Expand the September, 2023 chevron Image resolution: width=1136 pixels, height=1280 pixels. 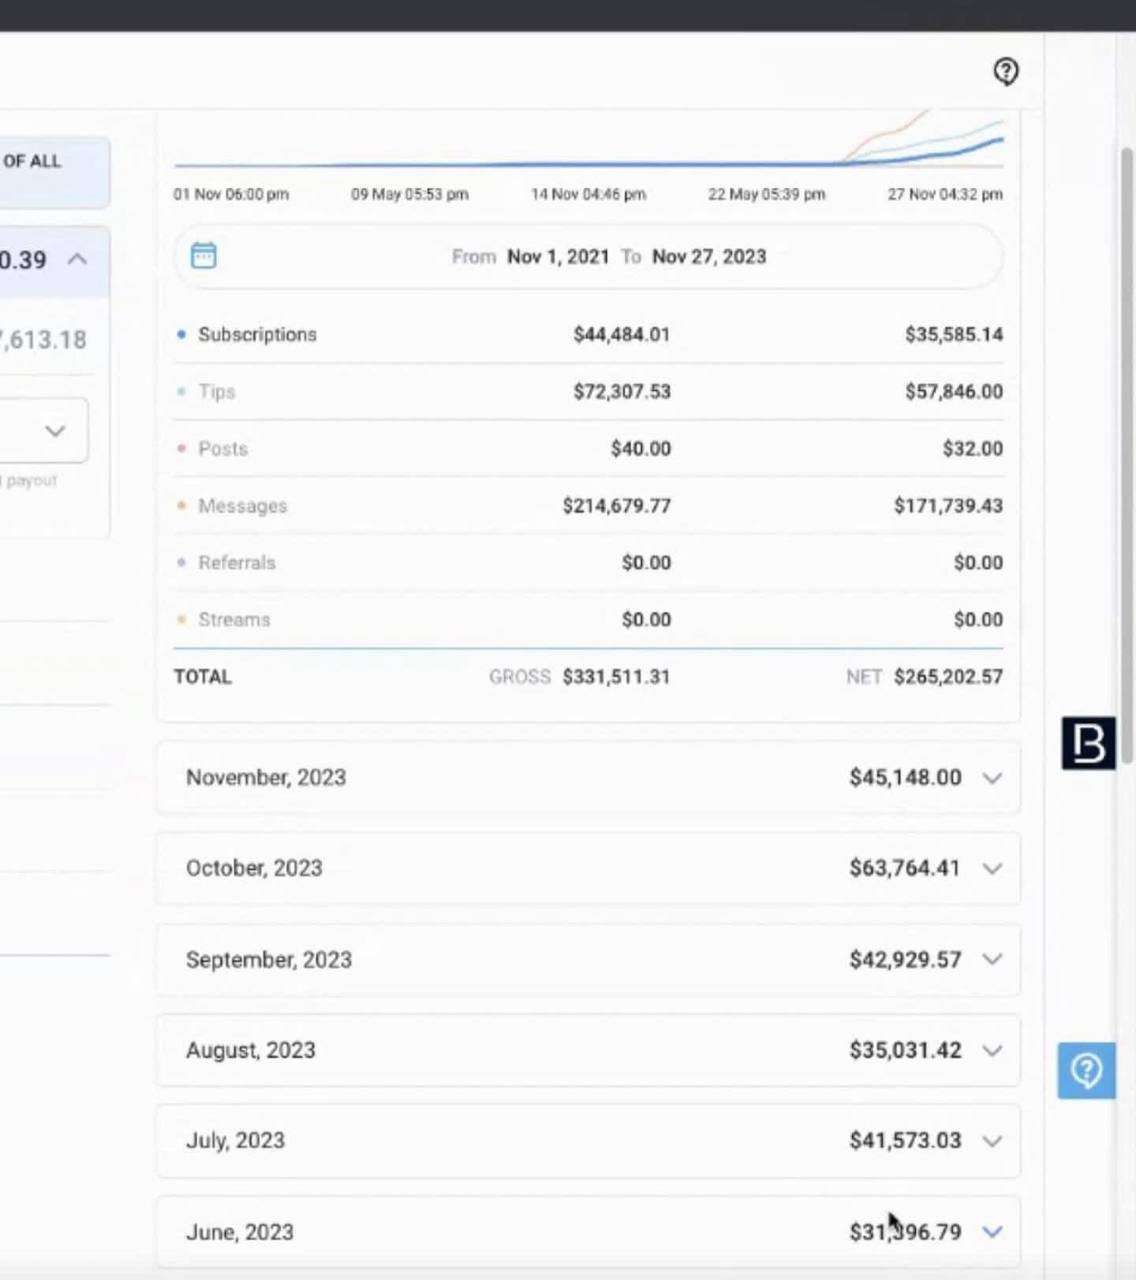coord(991,959)
